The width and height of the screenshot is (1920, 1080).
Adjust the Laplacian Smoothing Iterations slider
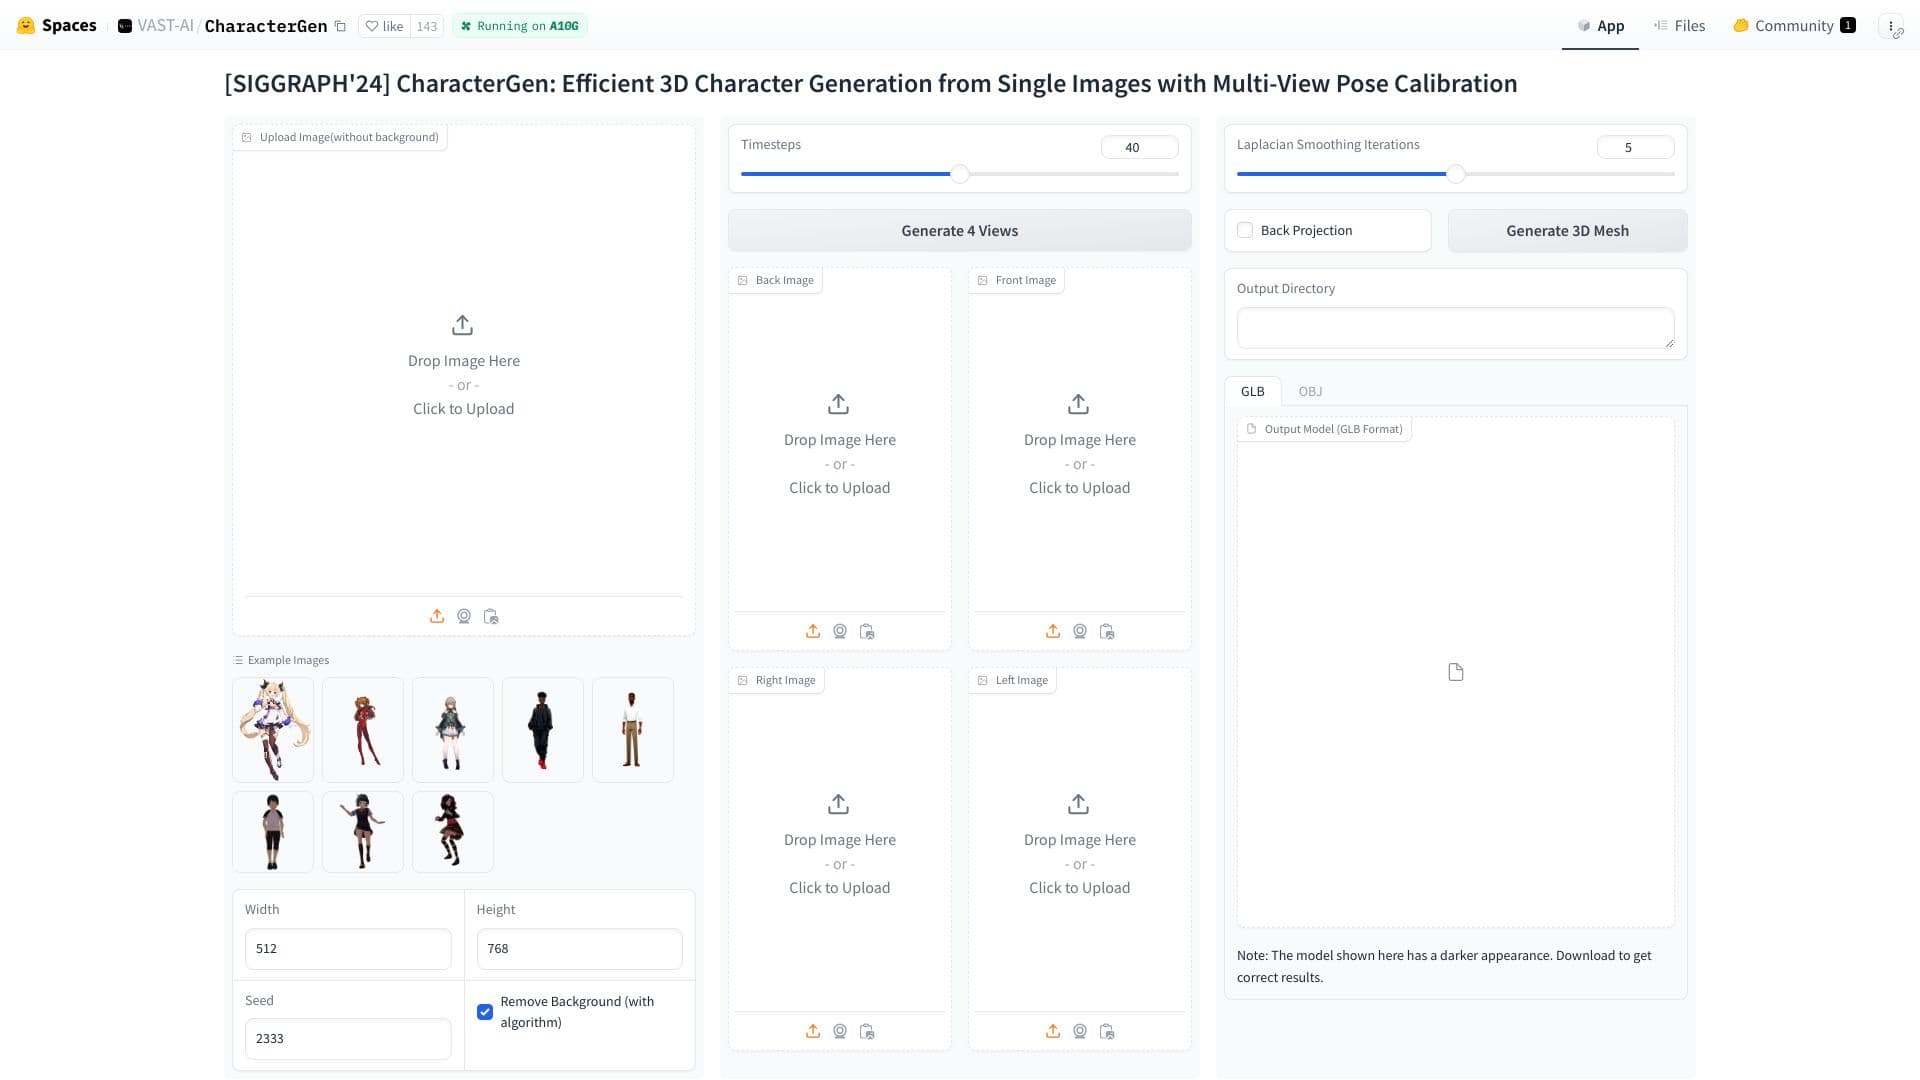pyautogui.click(x=1456, y=173)
